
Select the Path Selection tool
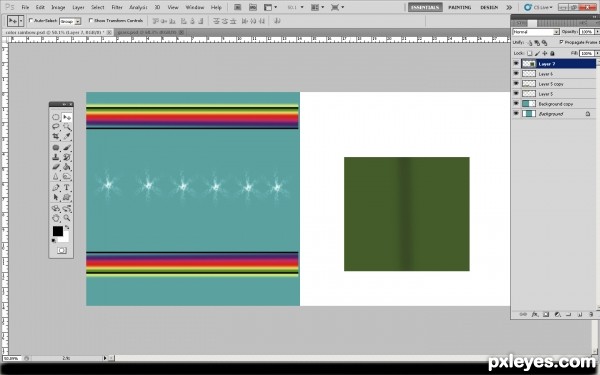pos(56,197)
